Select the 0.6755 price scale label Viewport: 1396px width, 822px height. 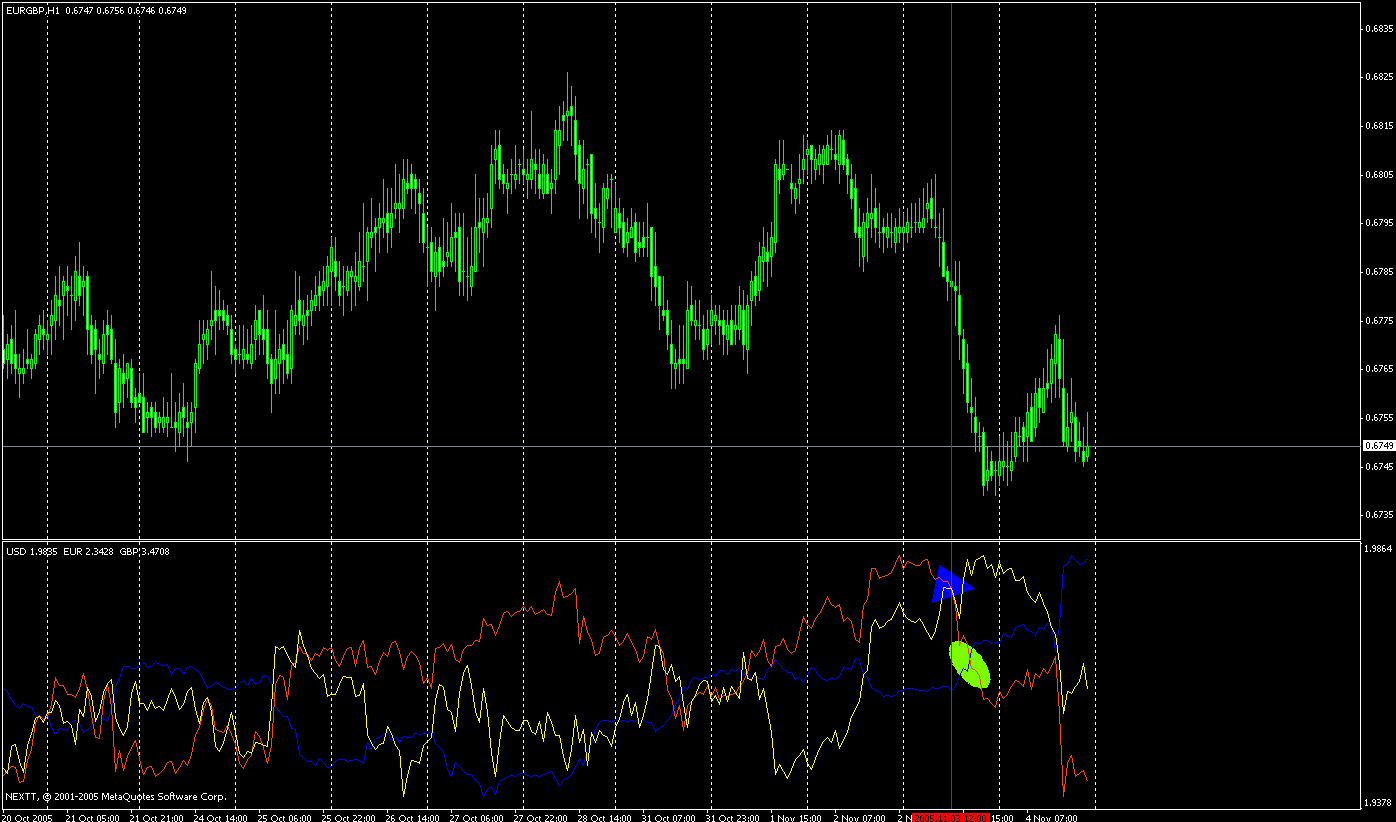point(1379,417)
